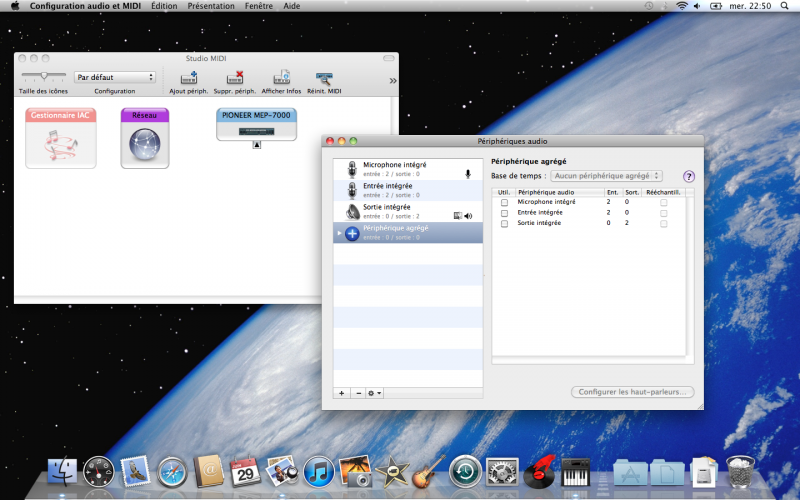Open the Par défaut configuration dropdown

(x=115, y=77)
